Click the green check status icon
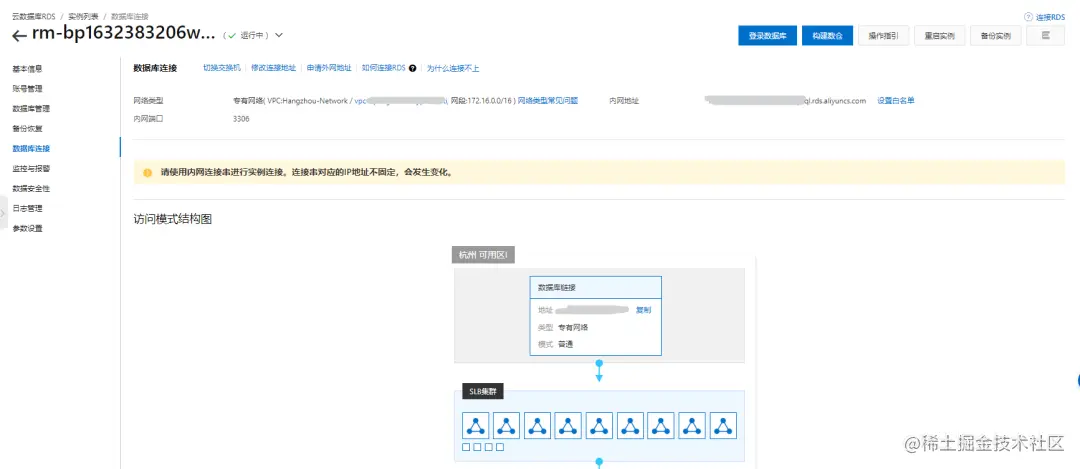This screenshot has height=469, width=1080. pos(233,35)
